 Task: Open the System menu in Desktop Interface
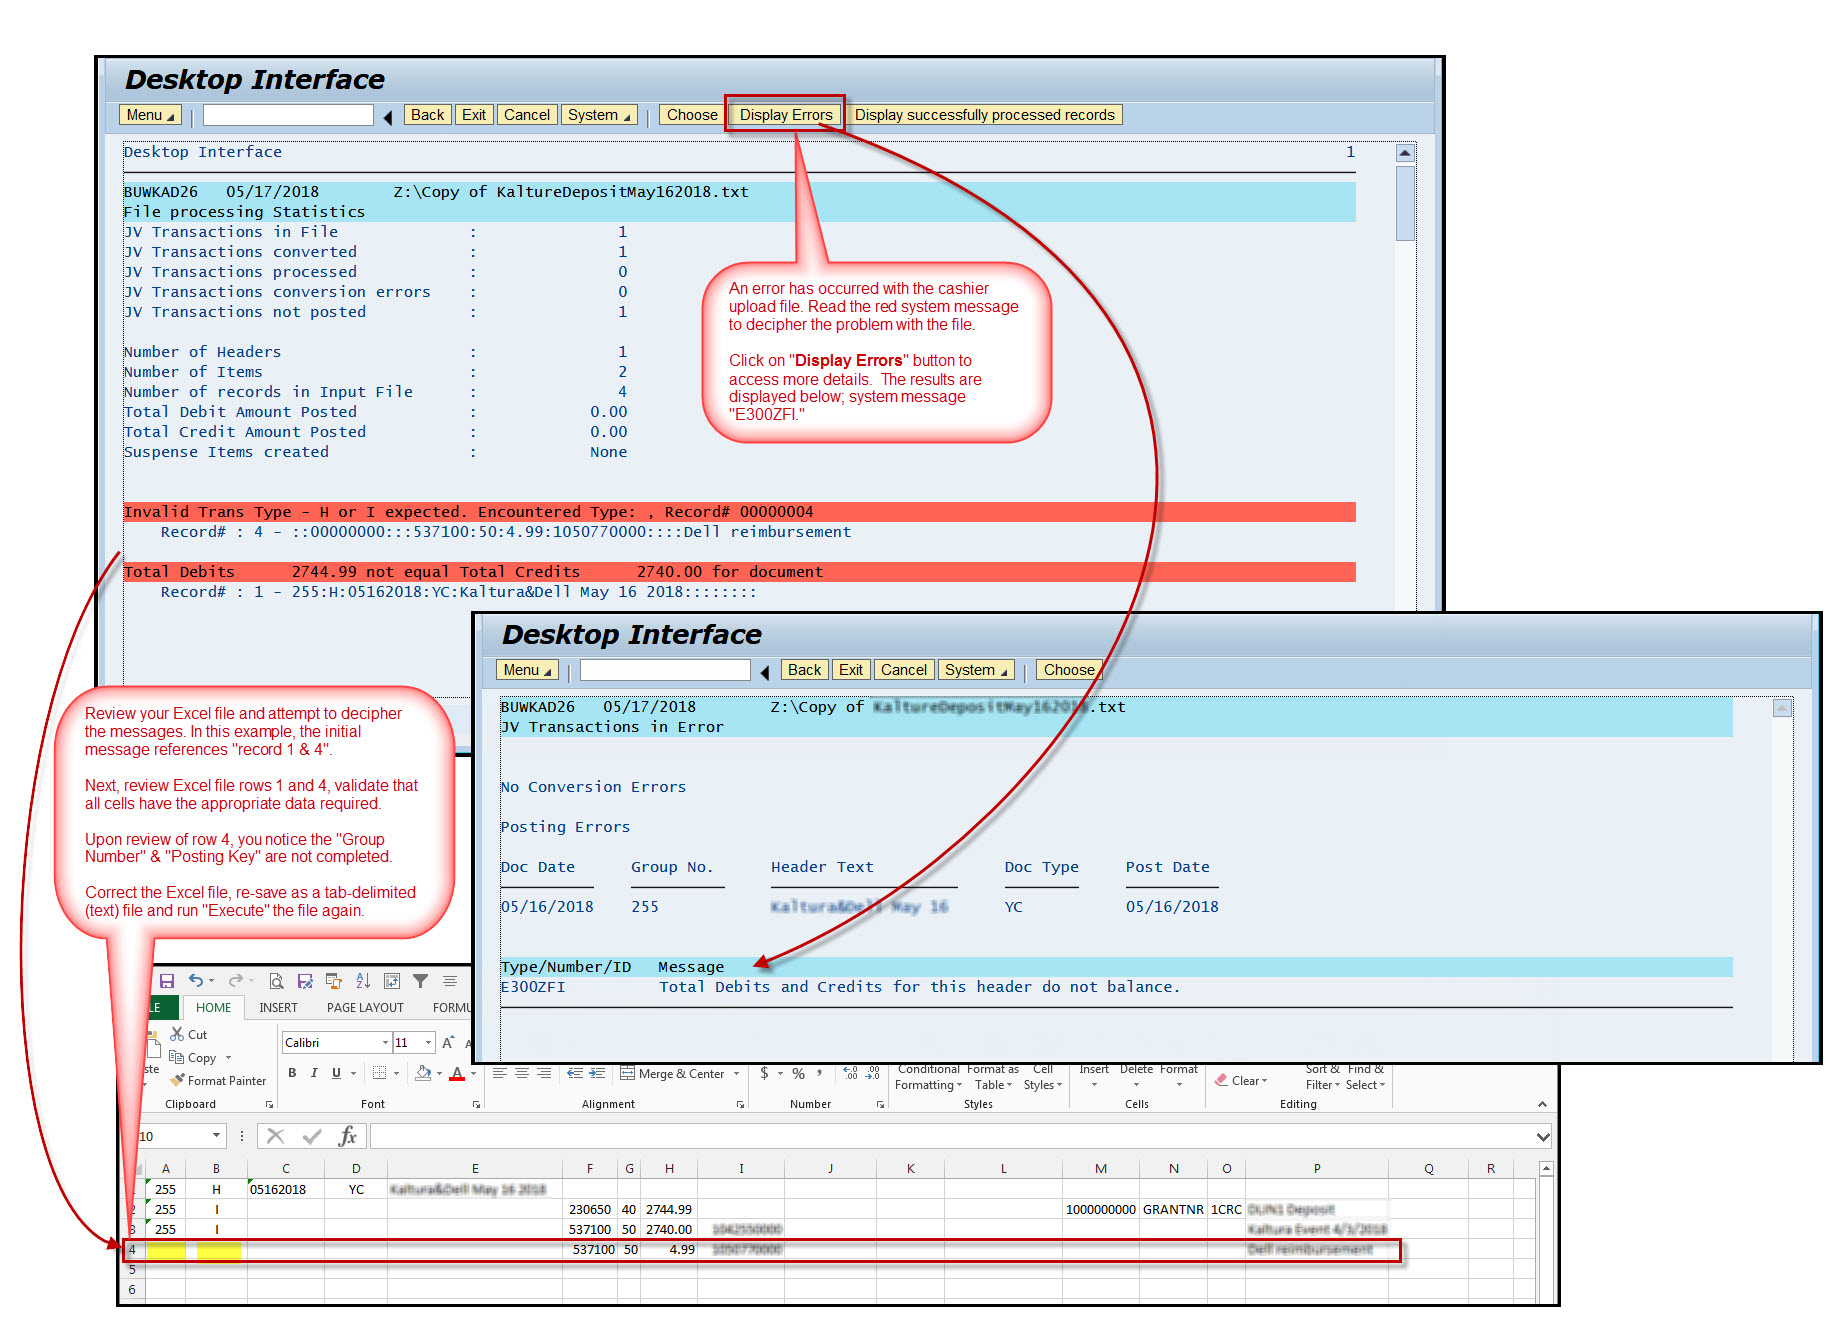[x=599, y=114]
